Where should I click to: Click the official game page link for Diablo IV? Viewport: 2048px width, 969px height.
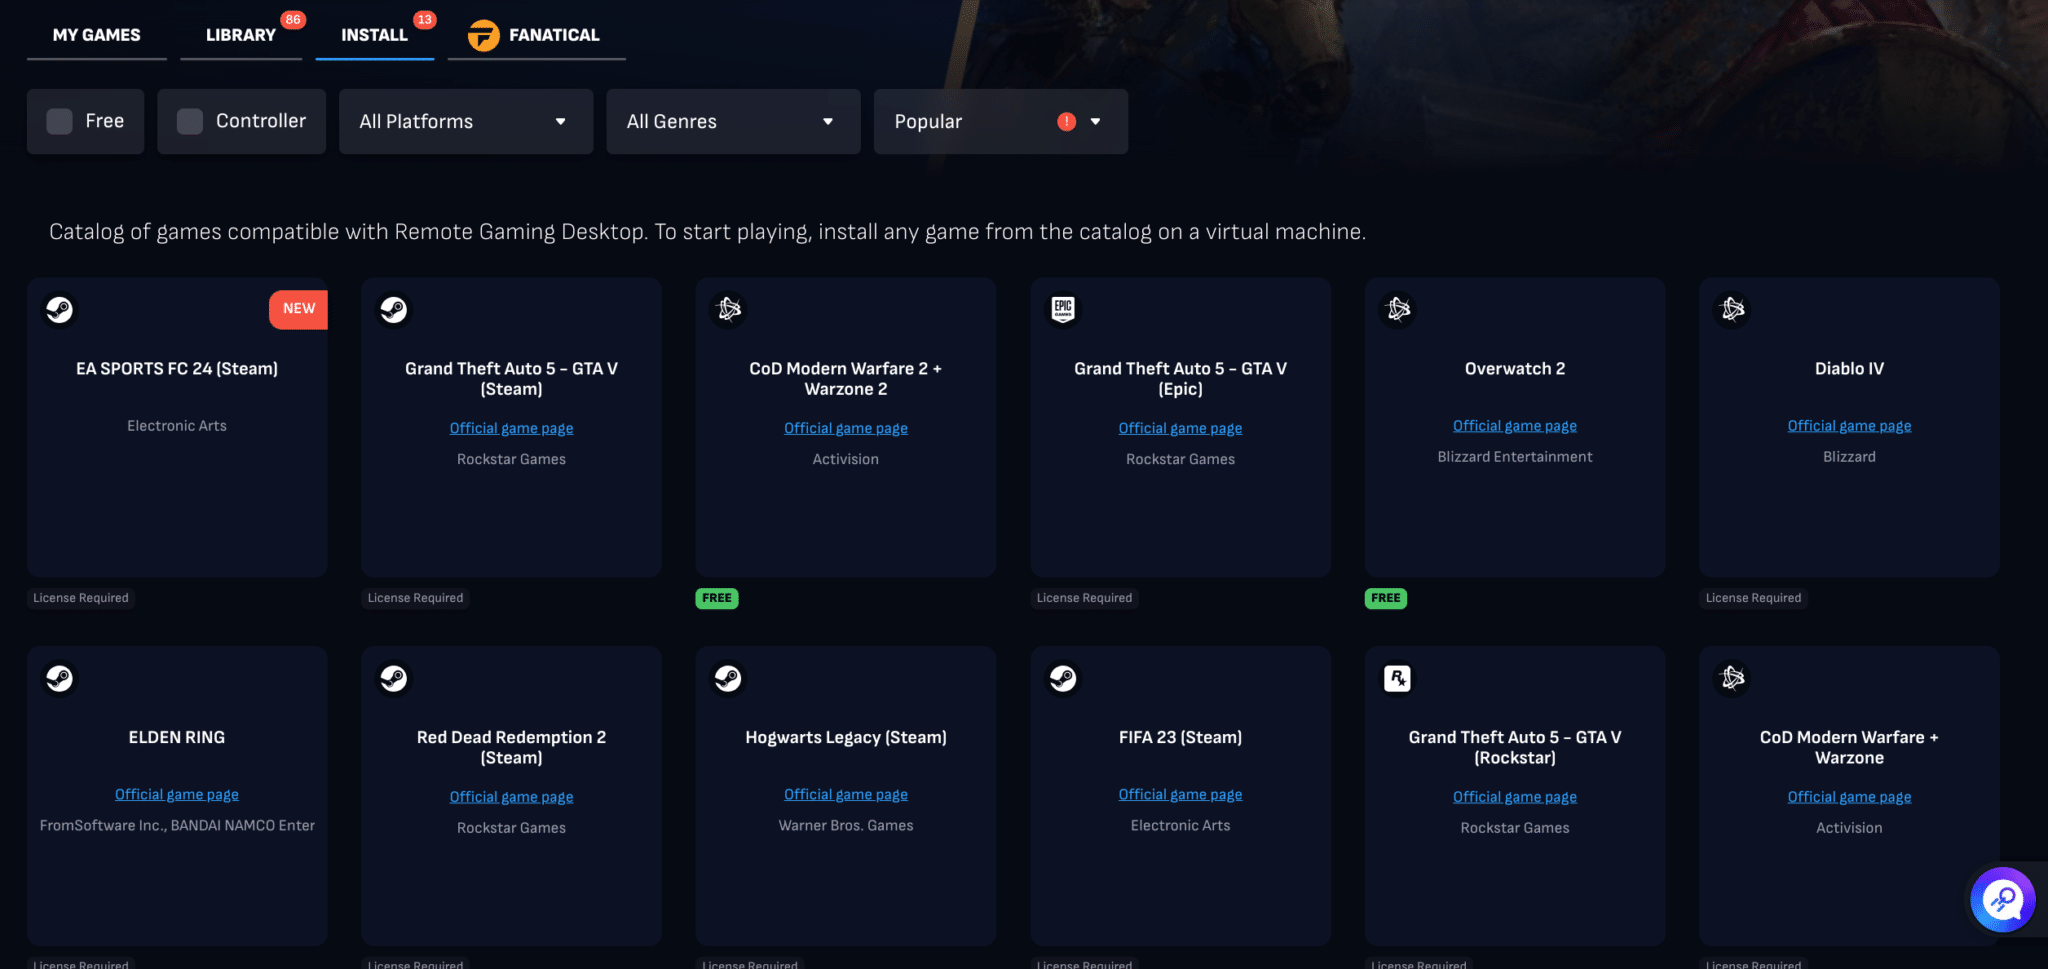pos(1849,425)
